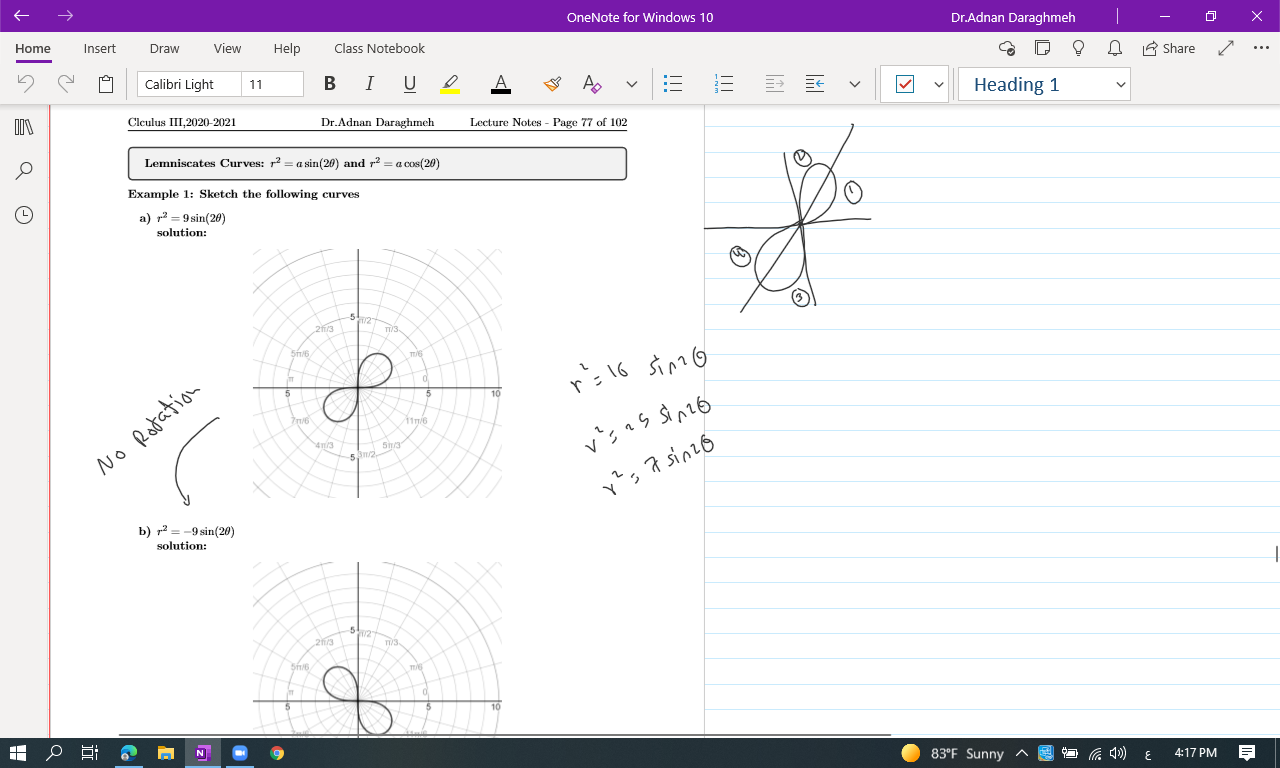Screen dimensions: 1280x768
Task: Open the Search sidebar icon
Action: tap(24, 170)
